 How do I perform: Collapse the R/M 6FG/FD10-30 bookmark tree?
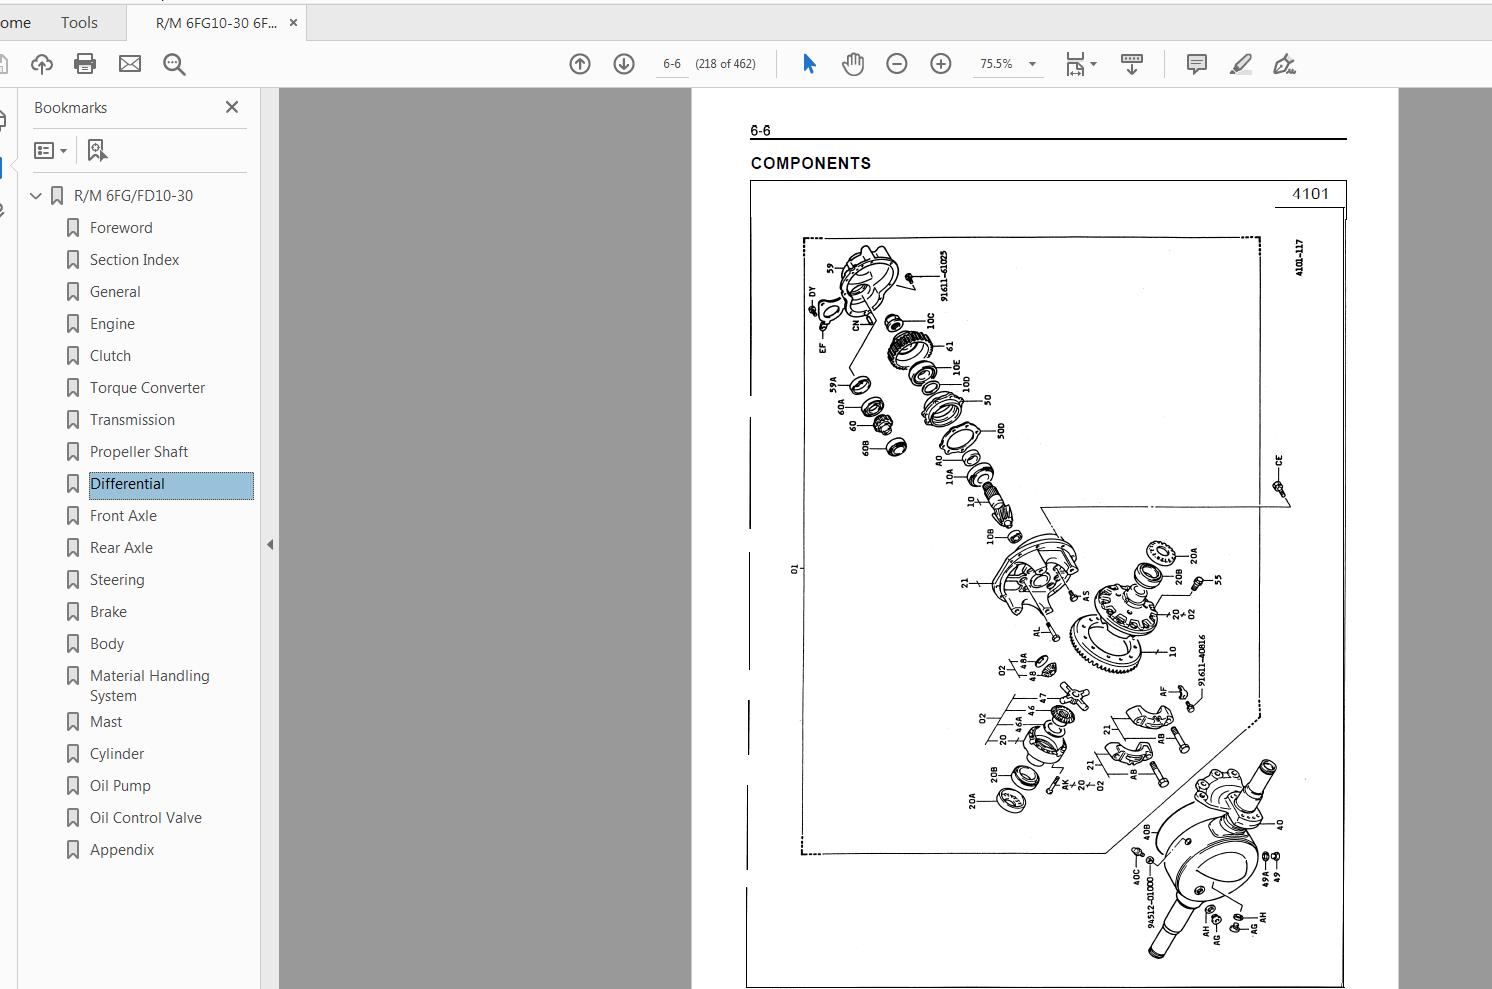pos(36,196)
